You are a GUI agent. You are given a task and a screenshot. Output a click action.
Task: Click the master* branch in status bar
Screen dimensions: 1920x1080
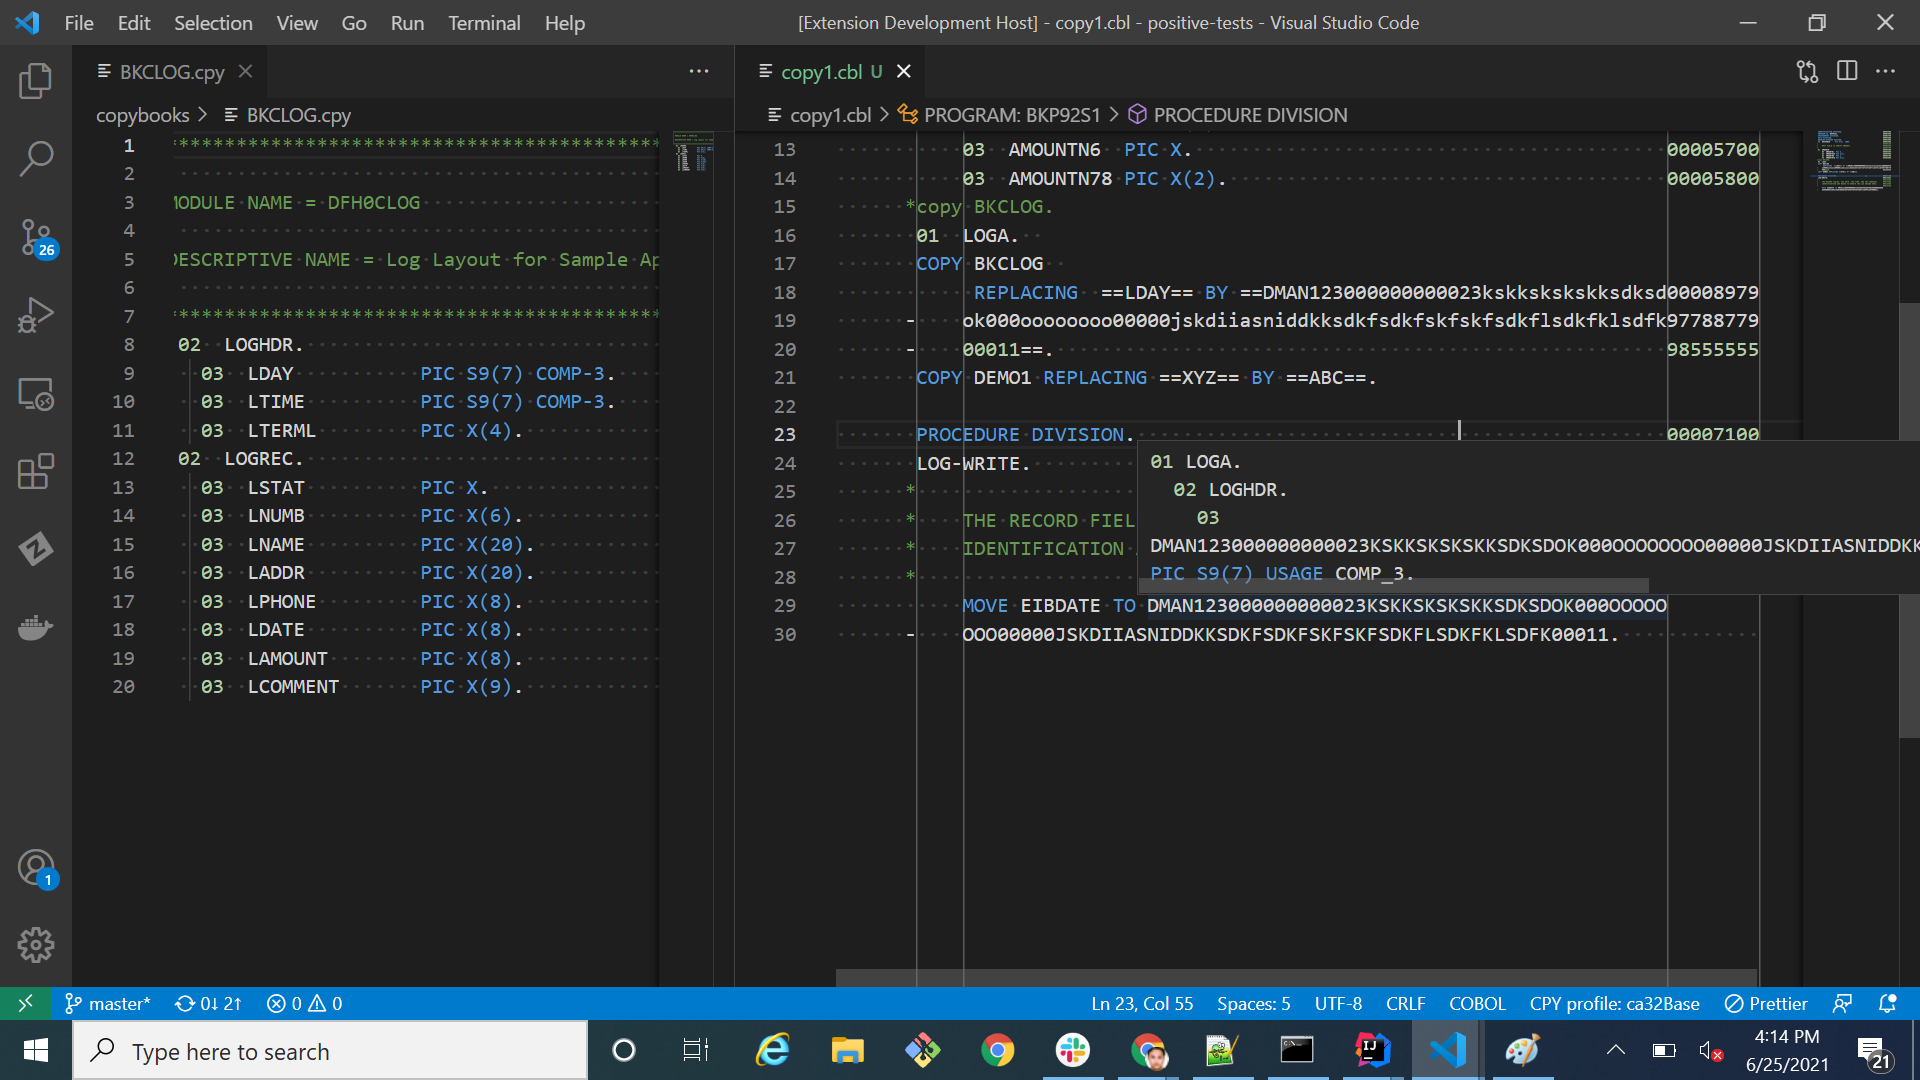(107, 1003)
